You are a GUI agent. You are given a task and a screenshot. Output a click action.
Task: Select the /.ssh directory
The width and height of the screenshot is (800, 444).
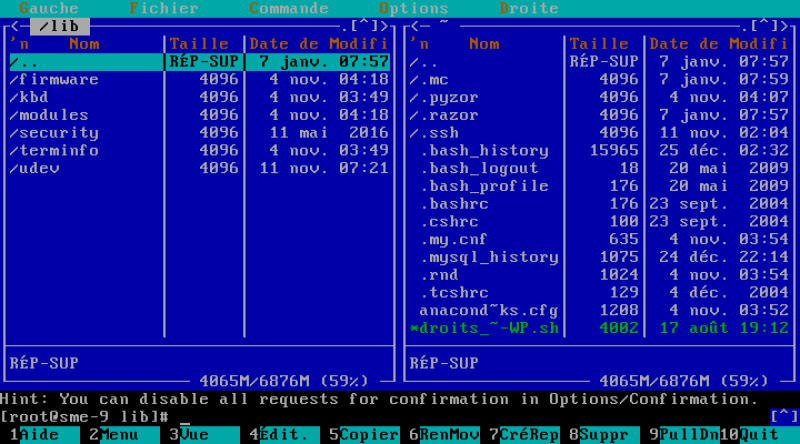coord(599,133)
